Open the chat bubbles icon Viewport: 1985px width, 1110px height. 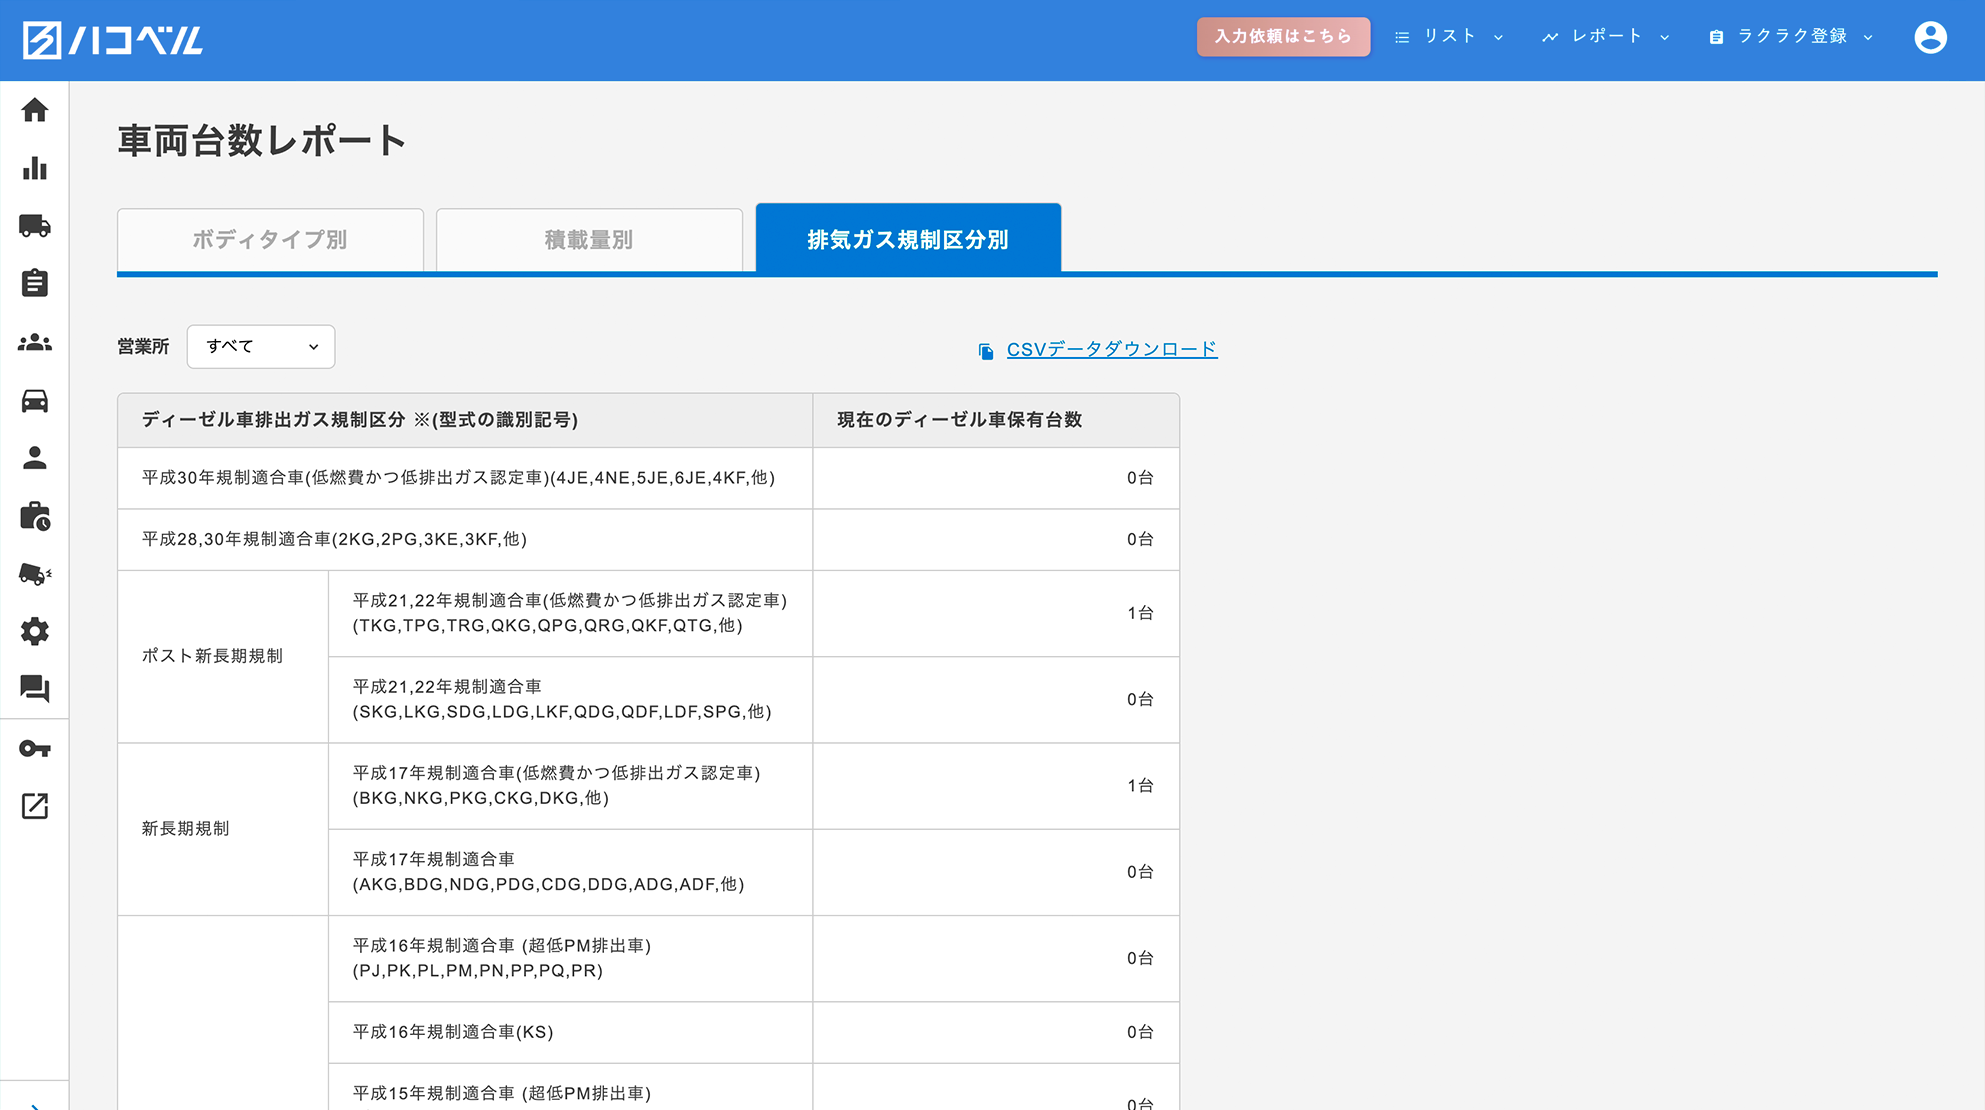(35, 689)
